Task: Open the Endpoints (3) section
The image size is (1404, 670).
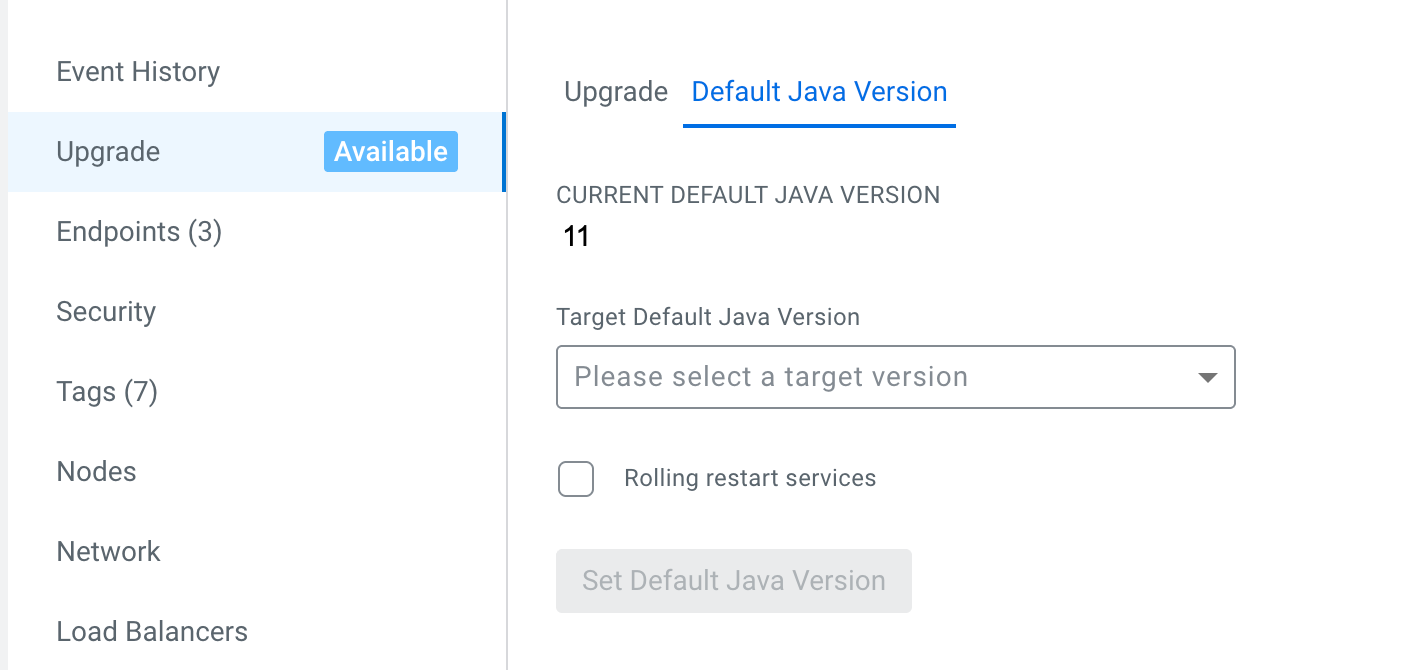Action: point(139,232)
